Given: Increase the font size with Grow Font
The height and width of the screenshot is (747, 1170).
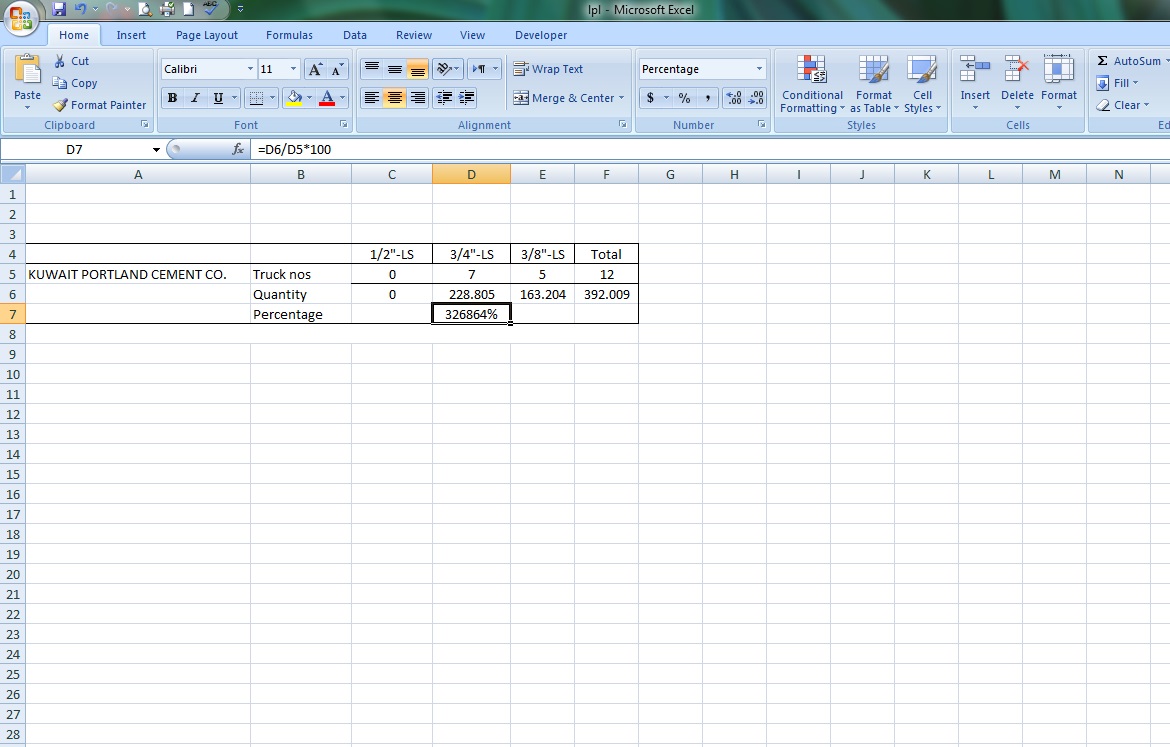Looking at the screenshot, I should [x=316, y=69].
